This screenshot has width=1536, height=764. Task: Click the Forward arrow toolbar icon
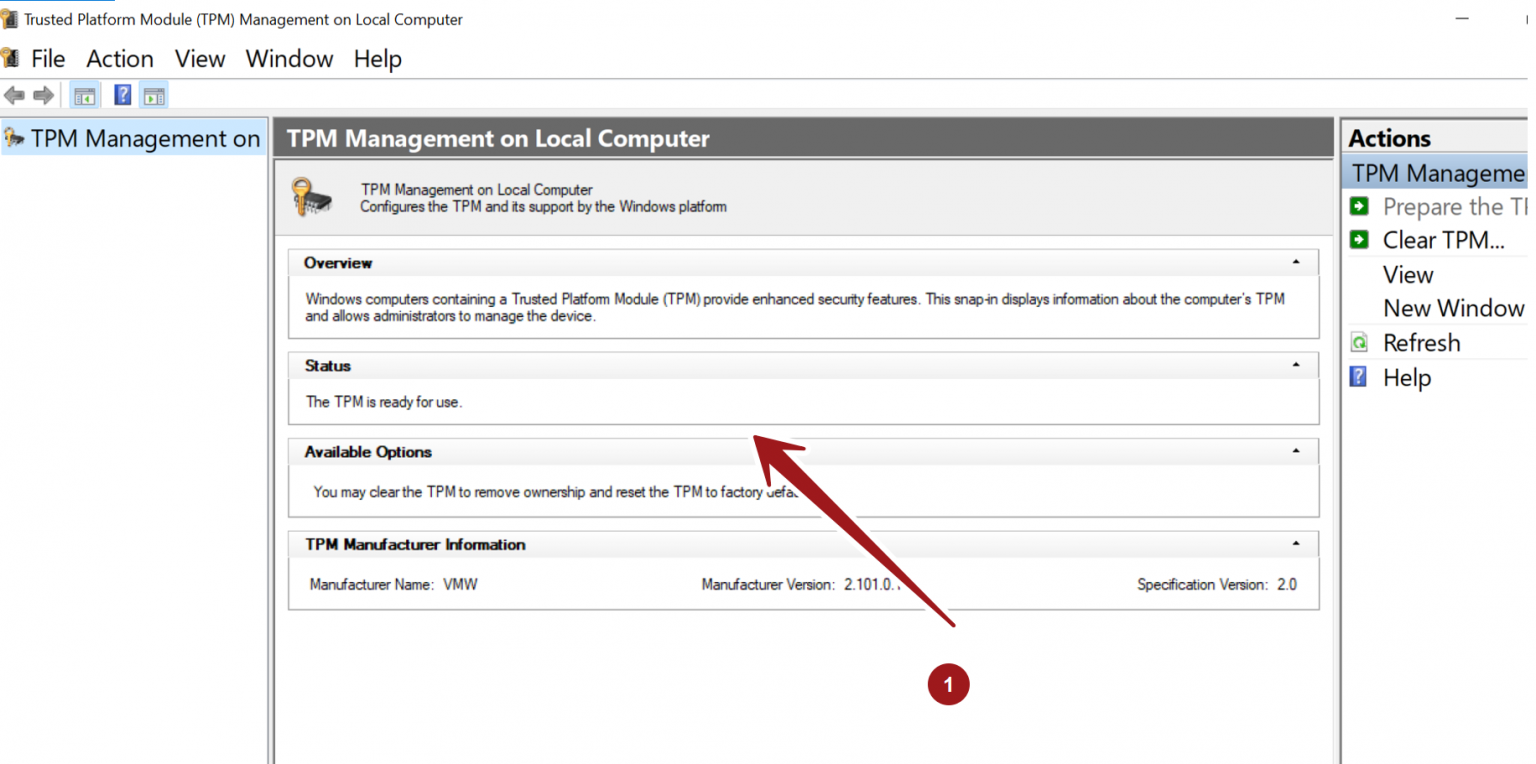[x=43, y=95]
